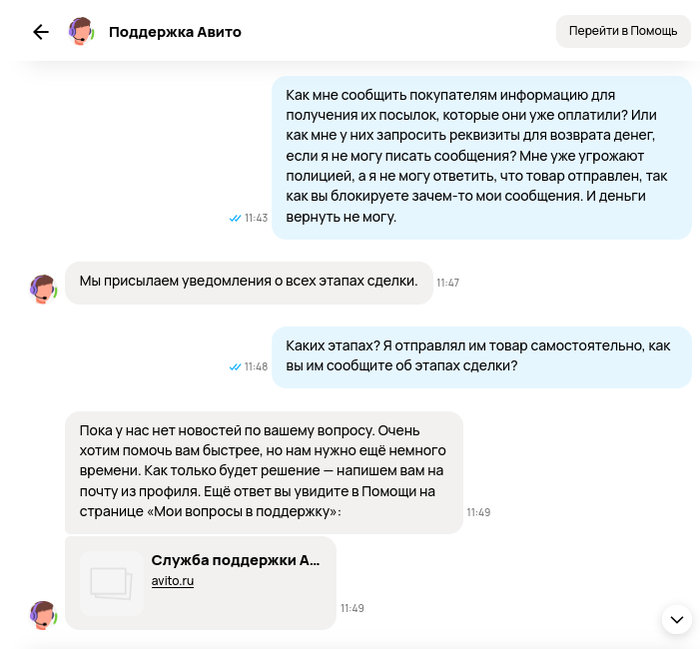Click the 11:49 timestamp beside the link preview card
This screenshot has height=649, width=700.
coord(352,608)
